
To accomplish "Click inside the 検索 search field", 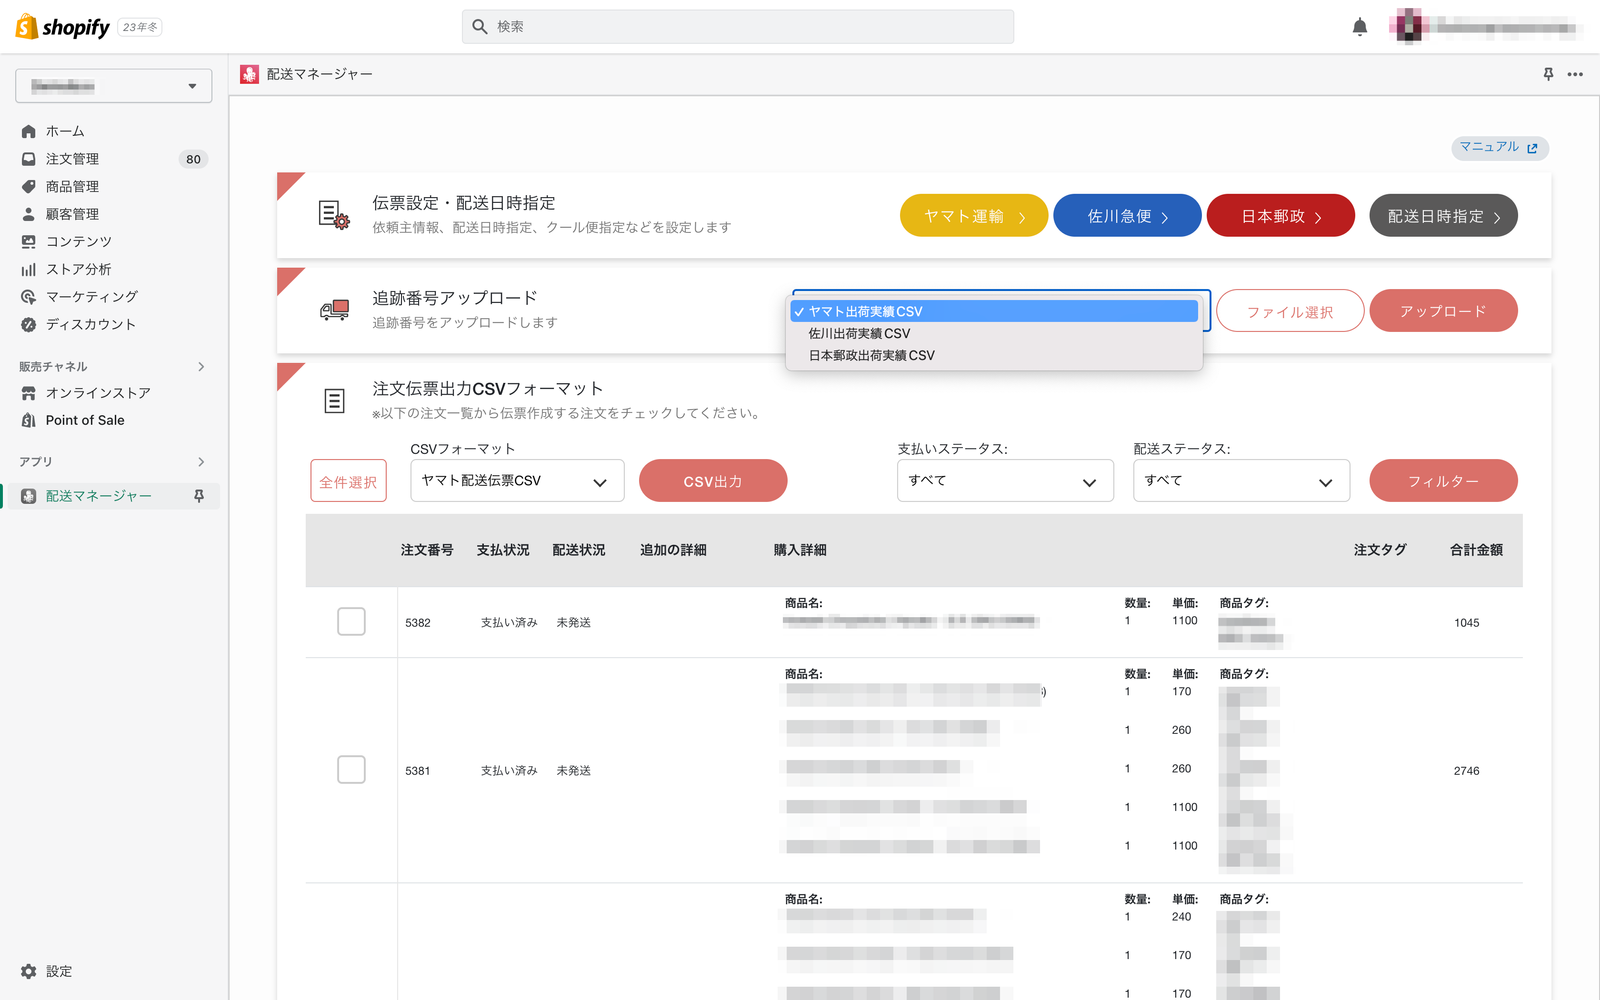I will [x=737, y=26].
